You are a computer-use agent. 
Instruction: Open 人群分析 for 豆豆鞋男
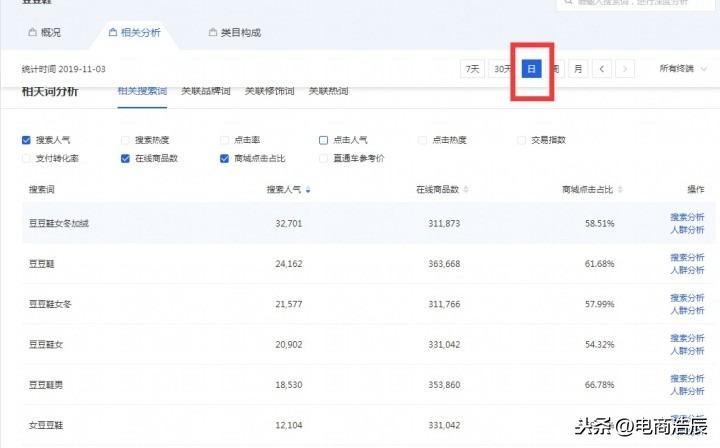click(x=687, y=391)
